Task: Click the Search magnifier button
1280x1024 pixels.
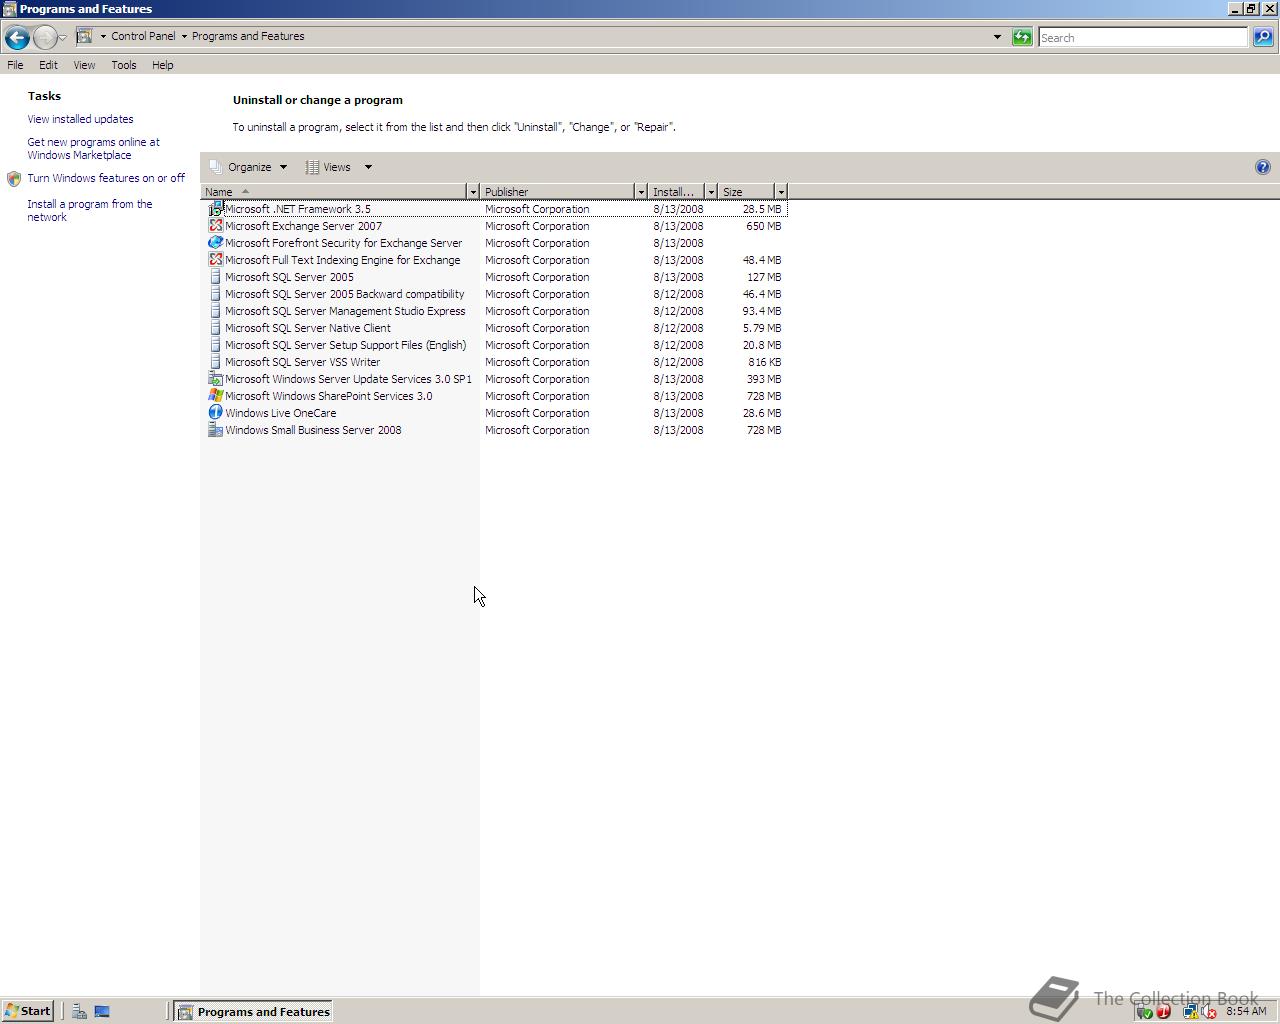Action: pyautogui.click(x=1263, y=37)
